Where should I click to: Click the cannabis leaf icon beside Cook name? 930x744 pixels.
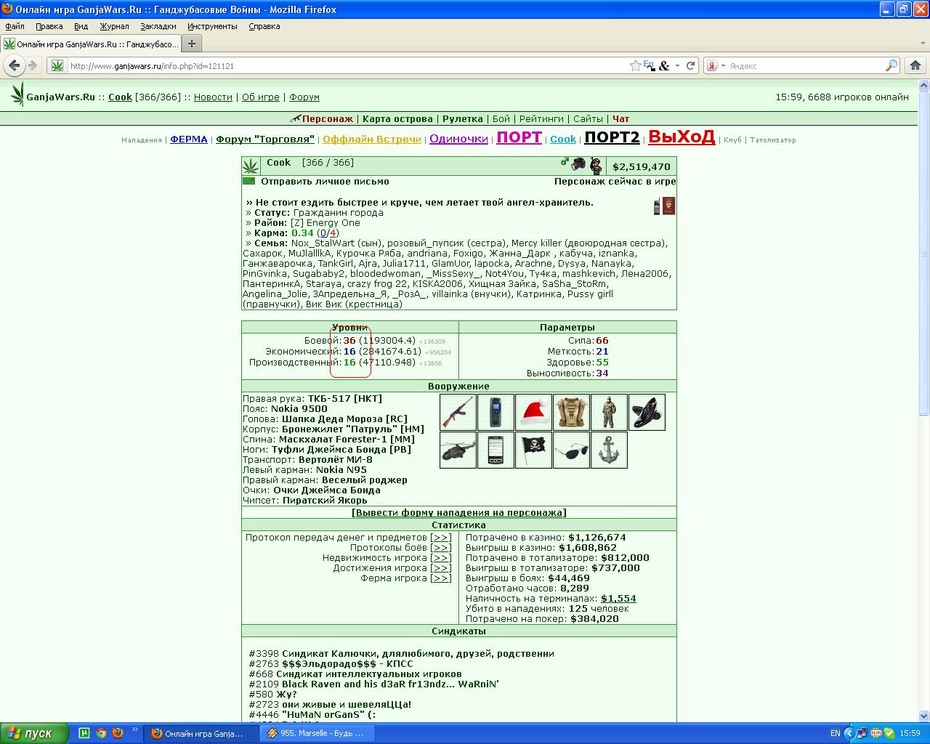tap(251, 166)
